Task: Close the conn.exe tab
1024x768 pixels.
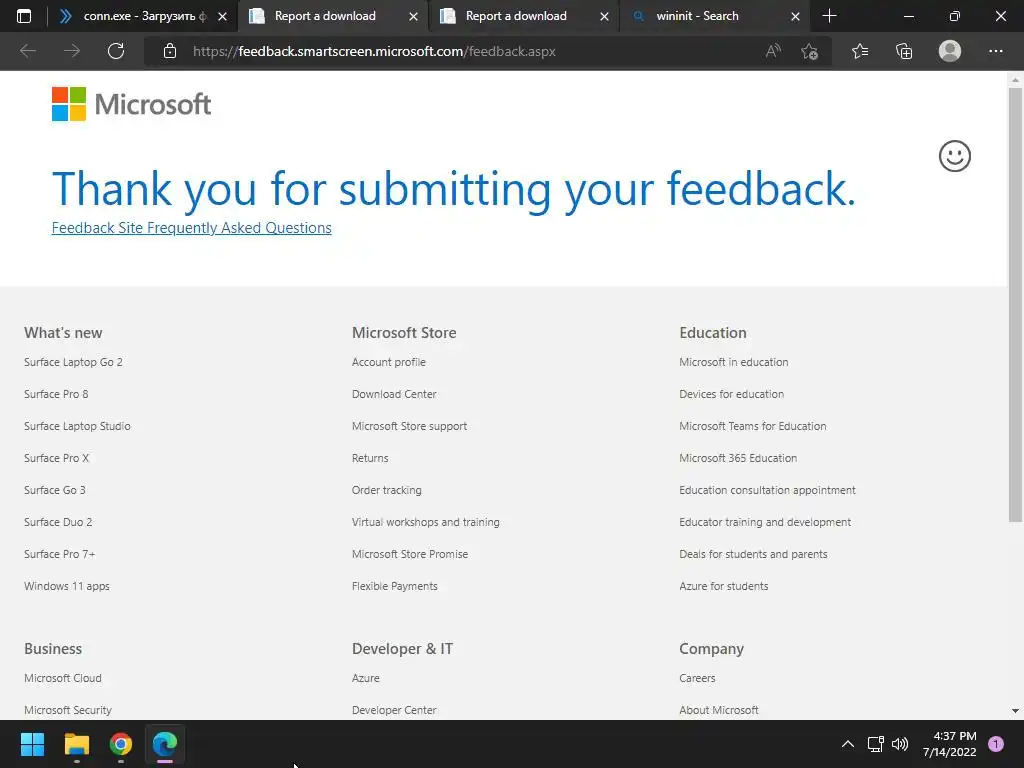Action: (x=223, y=16)
